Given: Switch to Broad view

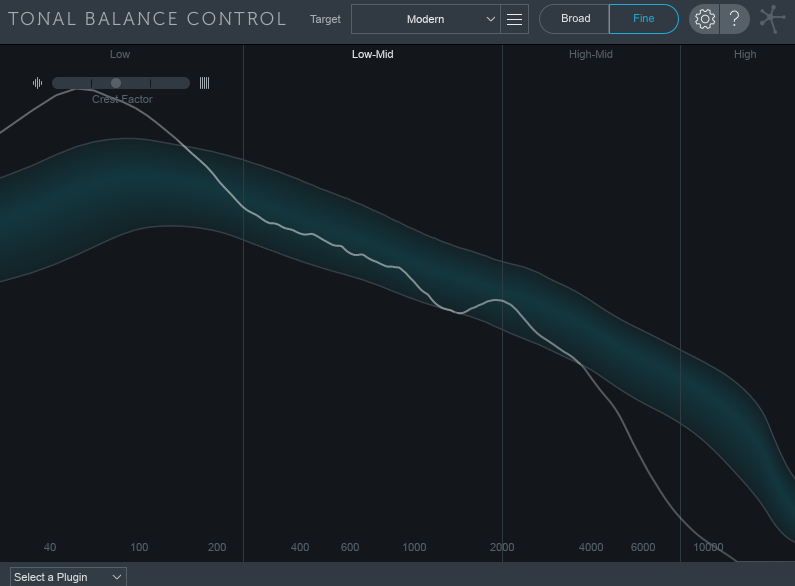Looking at the screenshot, I should pos(574,19).
